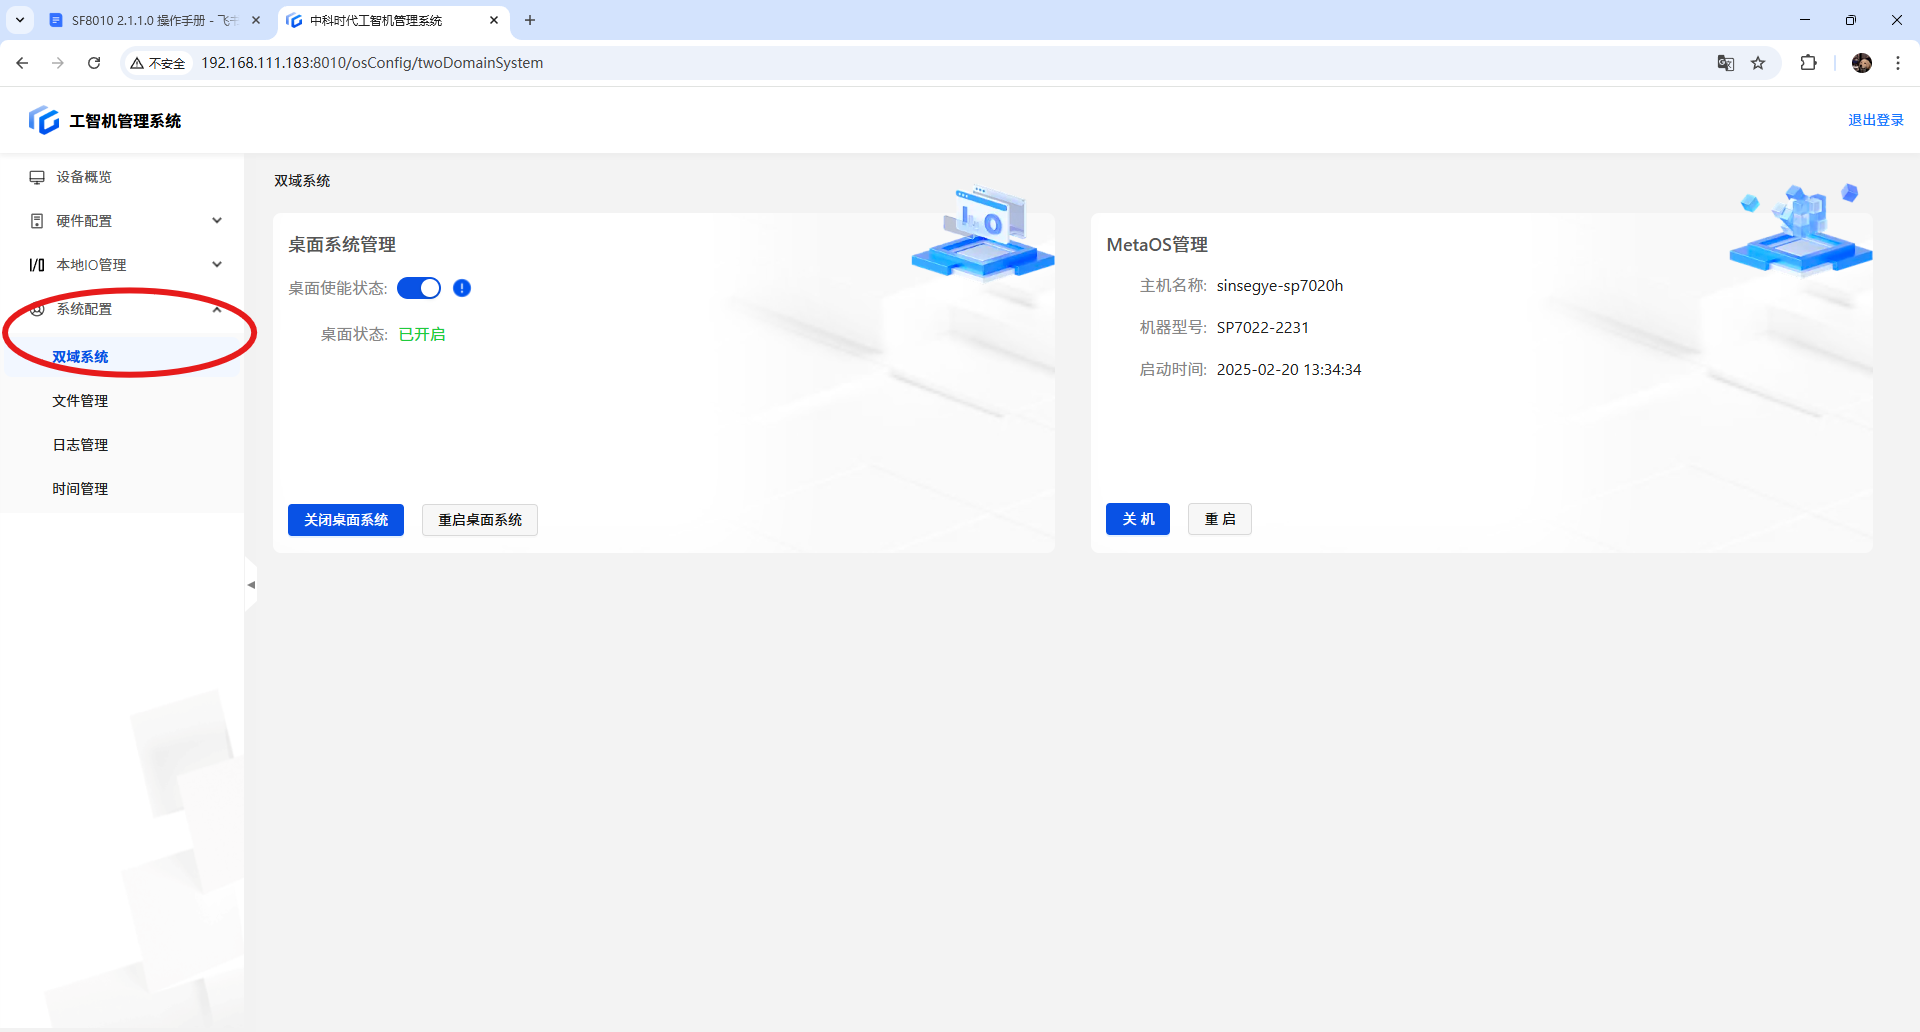Click the info icon beside 桌面使能状态 toggle
Viewport: 1920px width, 1032px height.
pos(462,288)
